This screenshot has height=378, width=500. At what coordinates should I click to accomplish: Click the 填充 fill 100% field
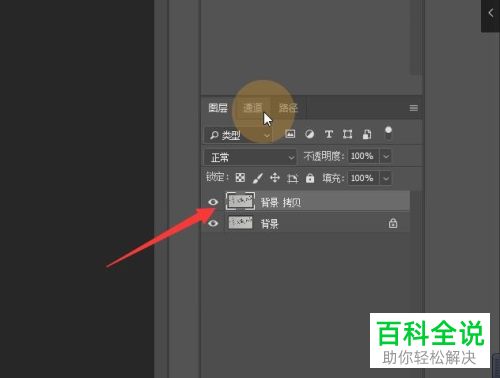click(363, 178)
